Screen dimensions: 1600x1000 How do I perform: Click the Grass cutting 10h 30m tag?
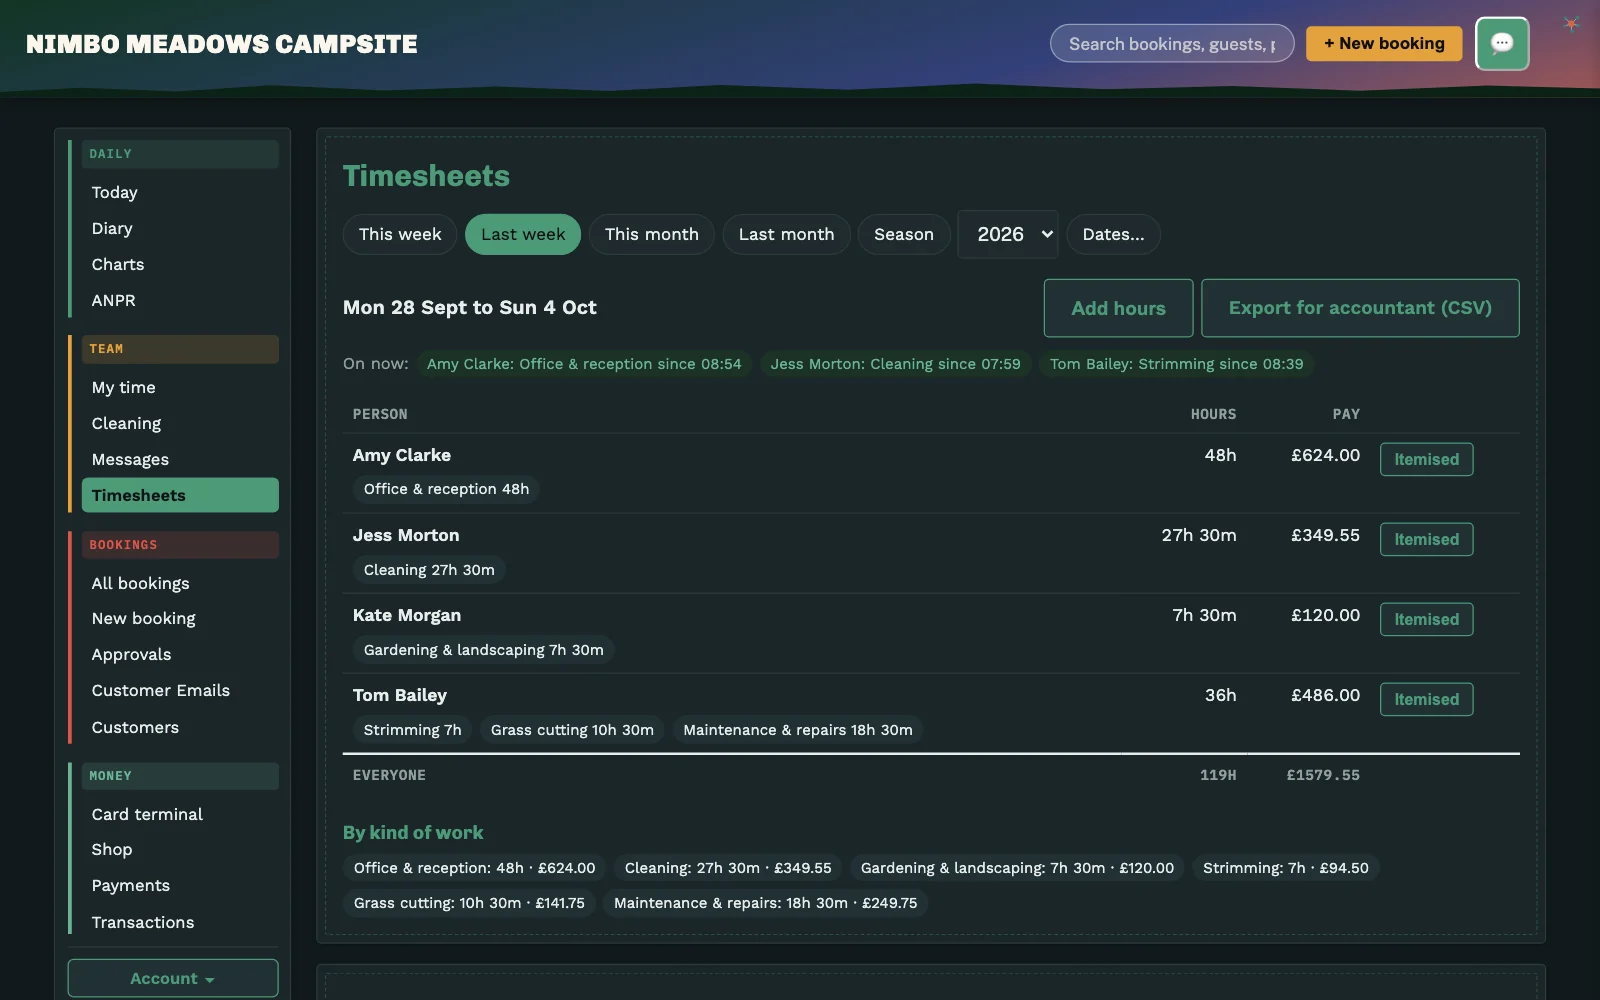572,730
